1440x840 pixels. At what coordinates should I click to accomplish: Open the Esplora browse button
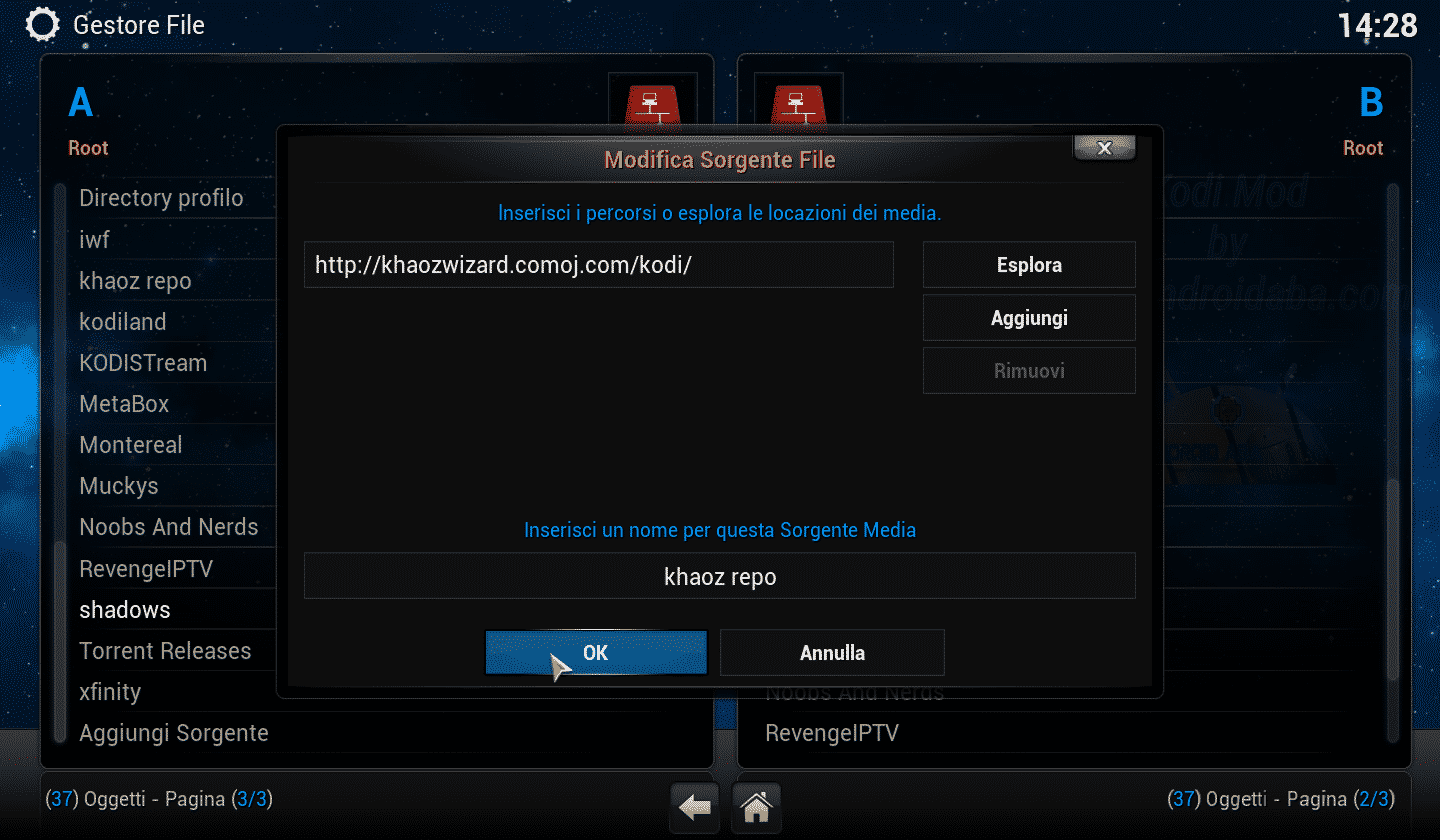pos(1029,265)
